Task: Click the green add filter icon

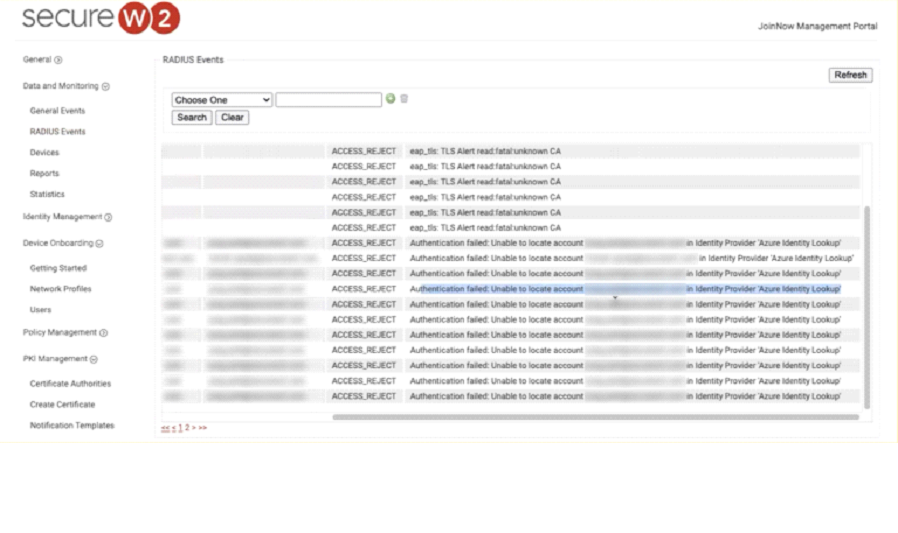Action: [x=391, y=99]
